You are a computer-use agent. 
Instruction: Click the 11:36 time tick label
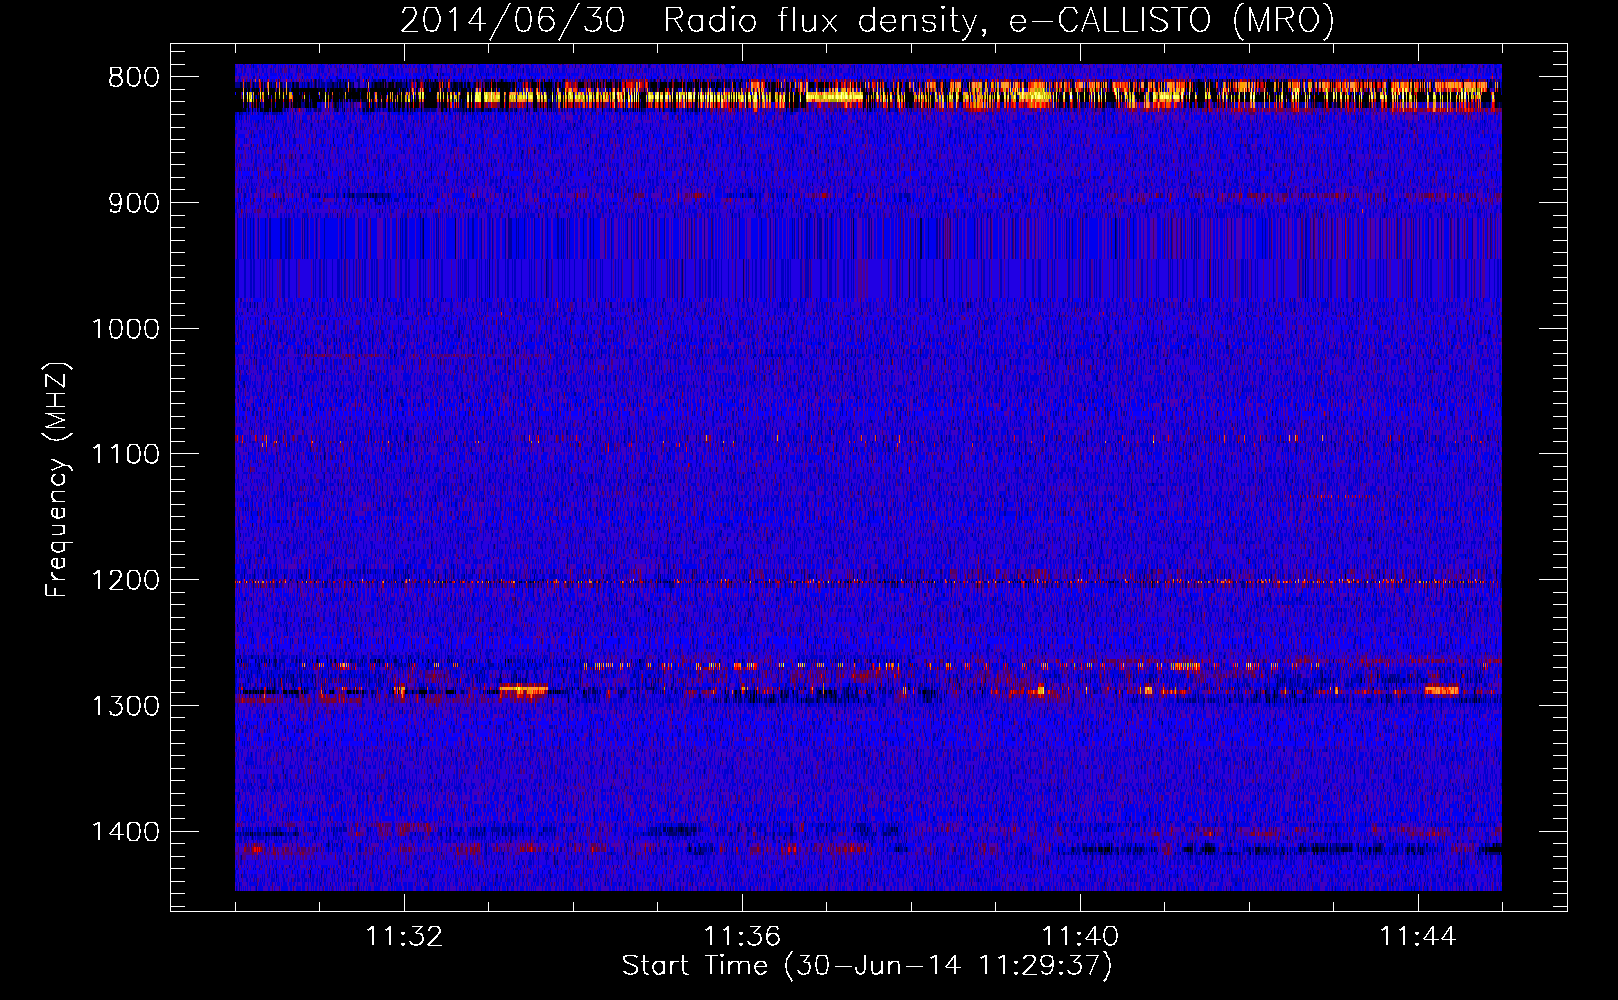pos(742,937)
